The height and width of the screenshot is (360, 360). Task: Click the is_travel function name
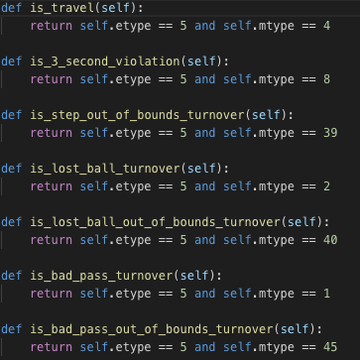point(62,8)
